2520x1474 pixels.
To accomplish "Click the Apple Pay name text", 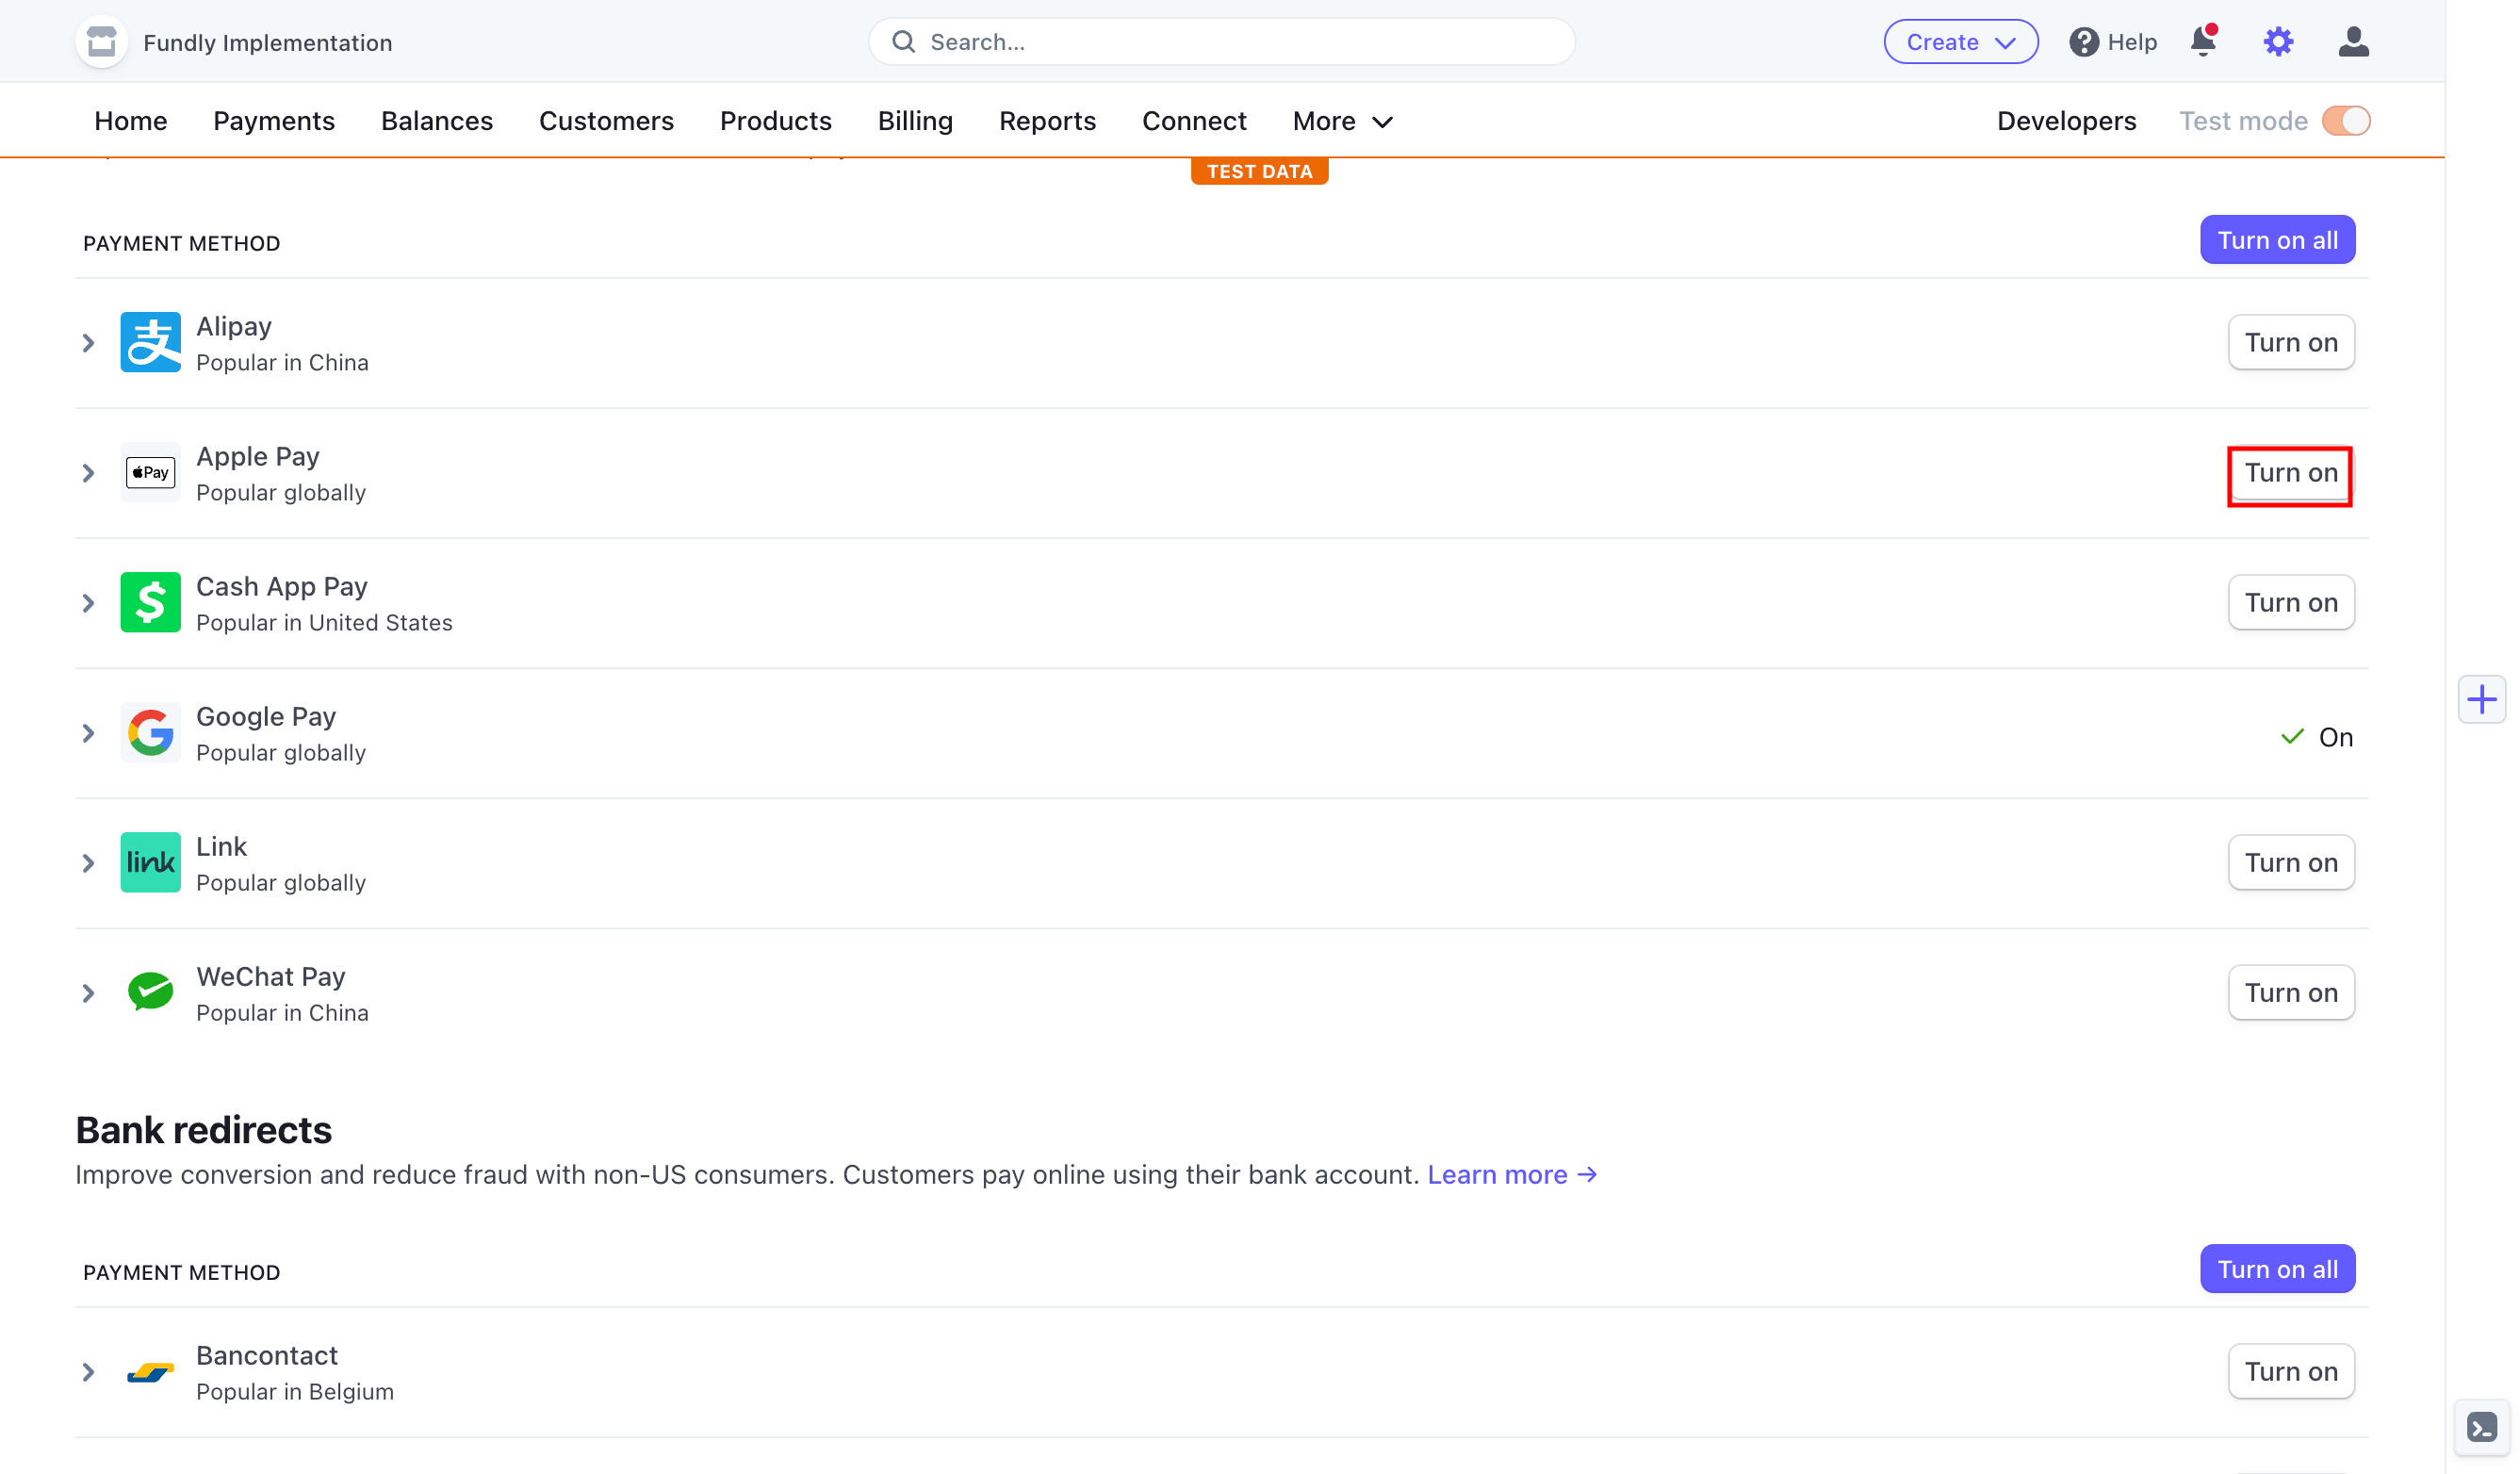I will (x=258, y=456).
